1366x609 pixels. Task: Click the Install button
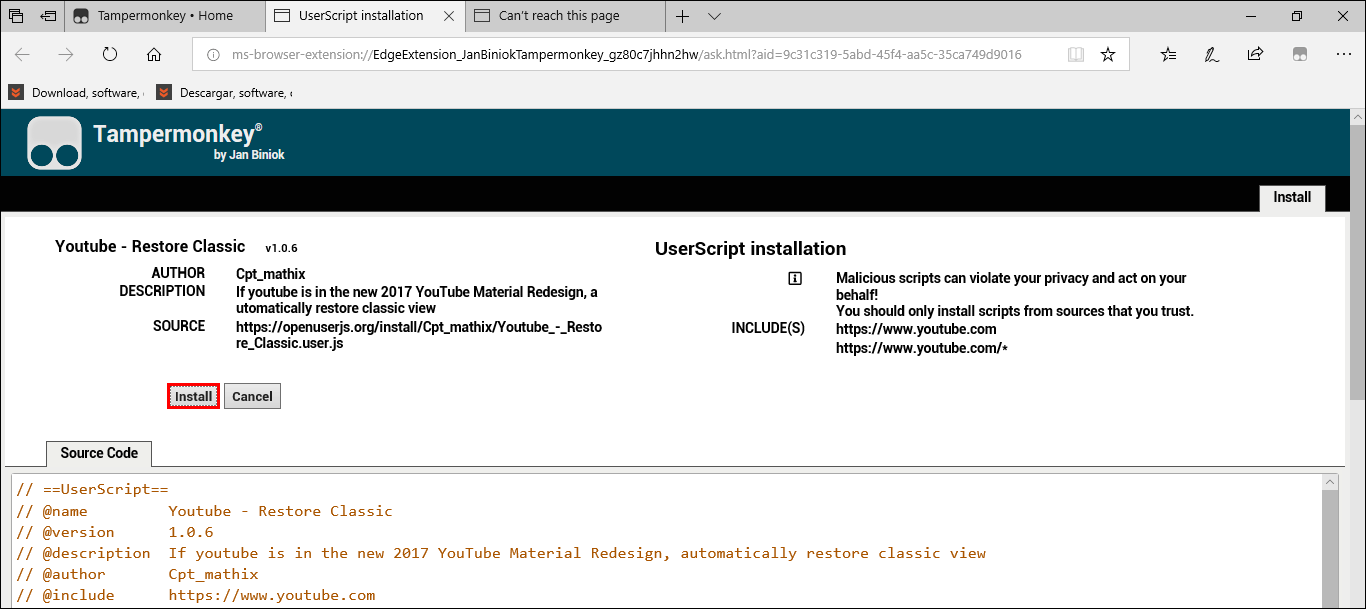click(193, 397)
